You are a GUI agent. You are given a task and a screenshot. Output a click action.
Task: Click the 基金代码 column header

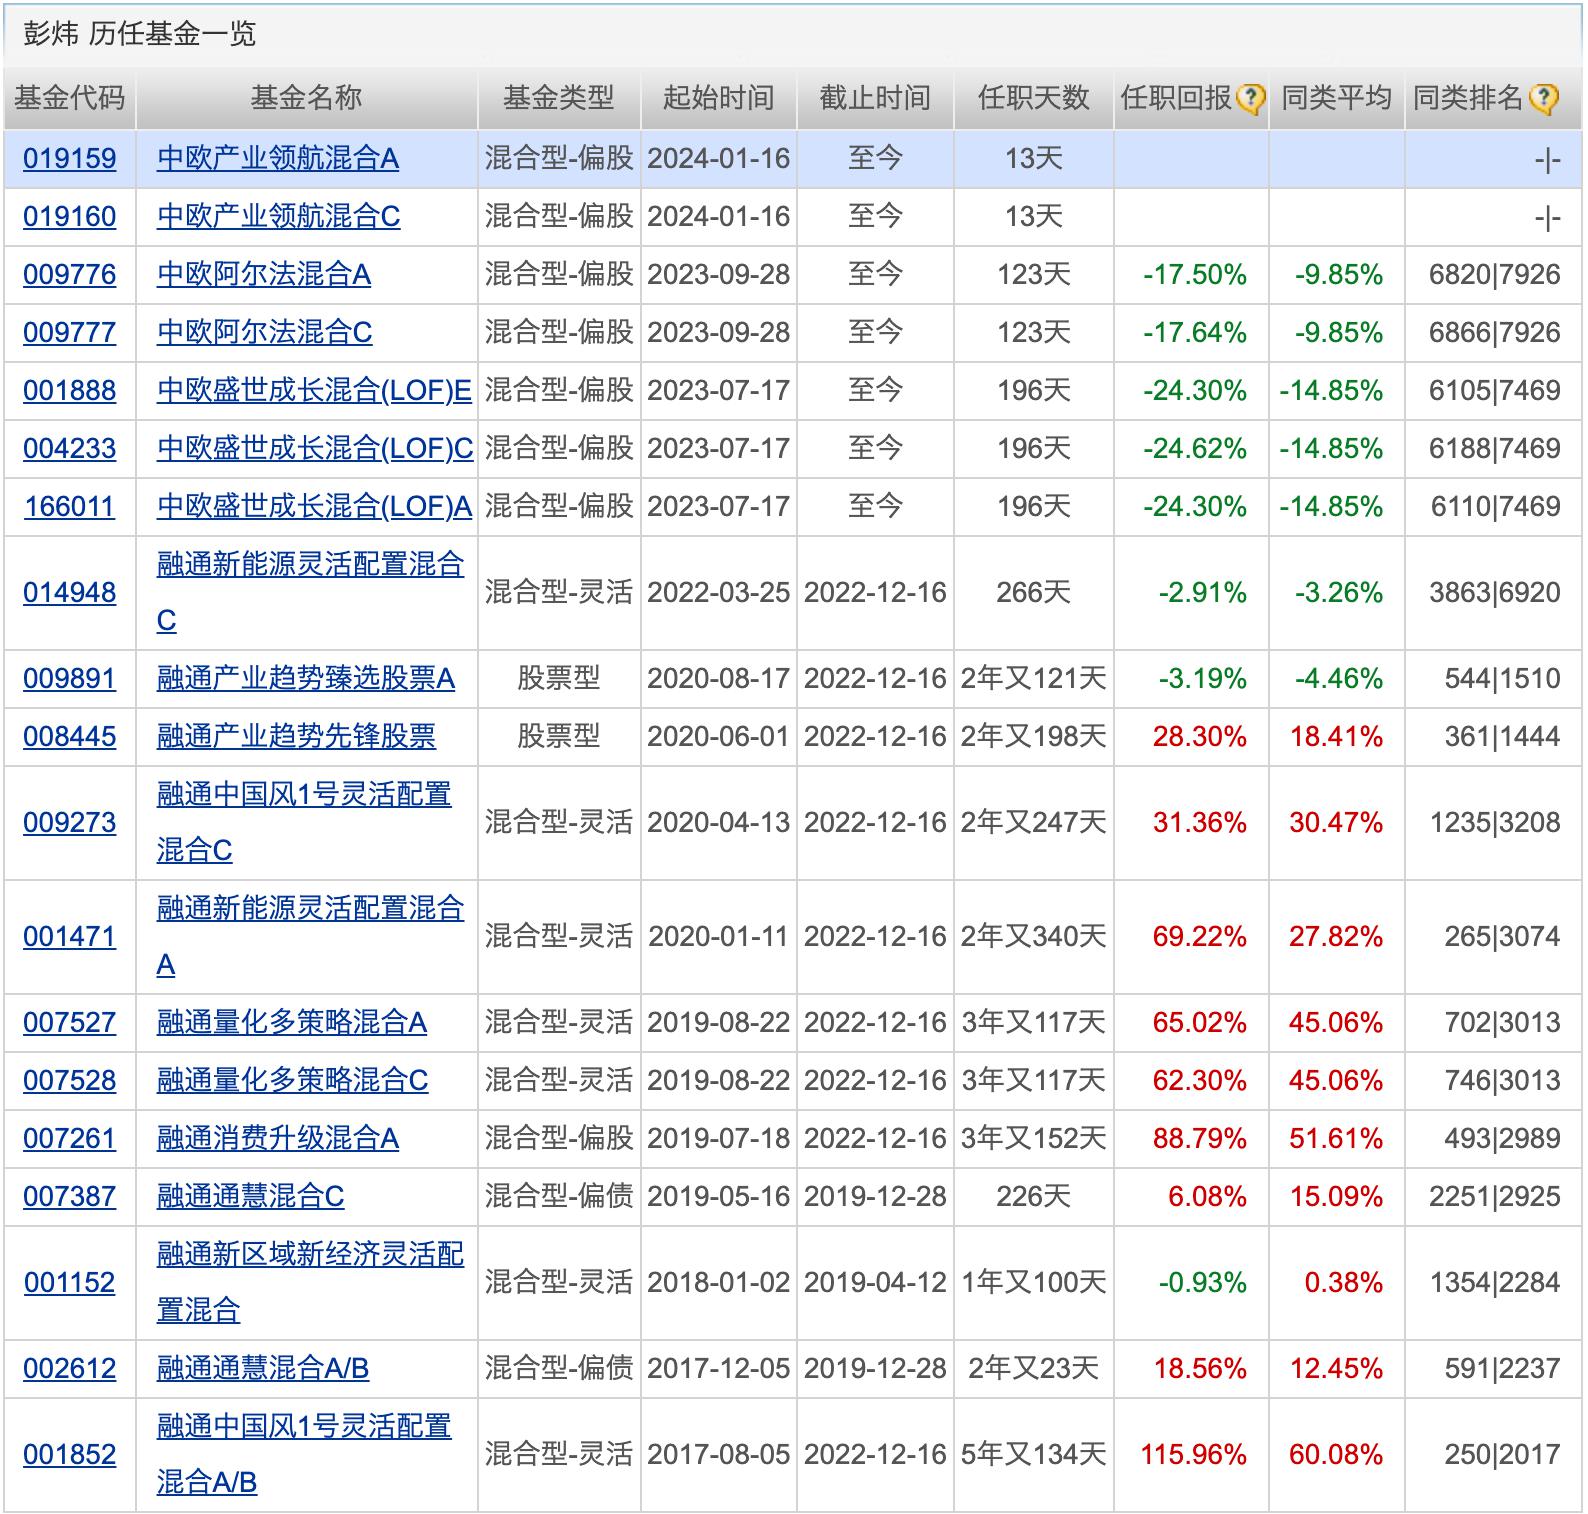69,98
